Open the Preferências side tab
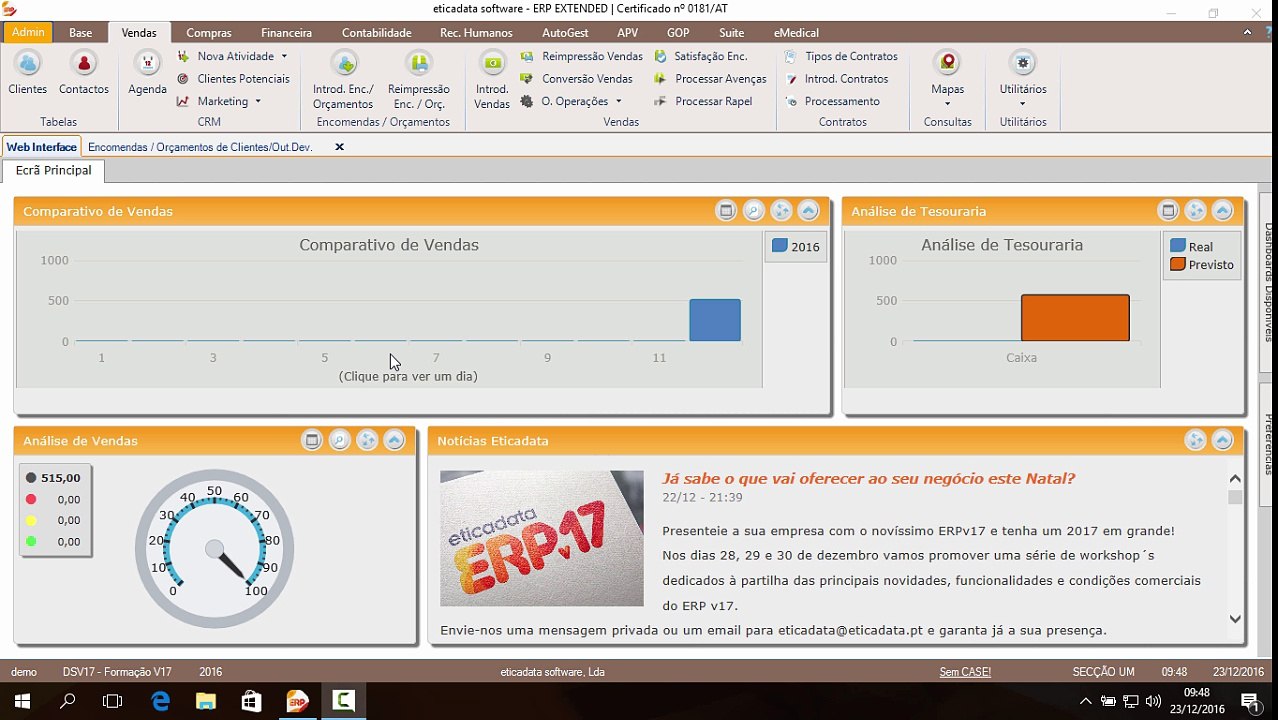 pos(1268,444)
